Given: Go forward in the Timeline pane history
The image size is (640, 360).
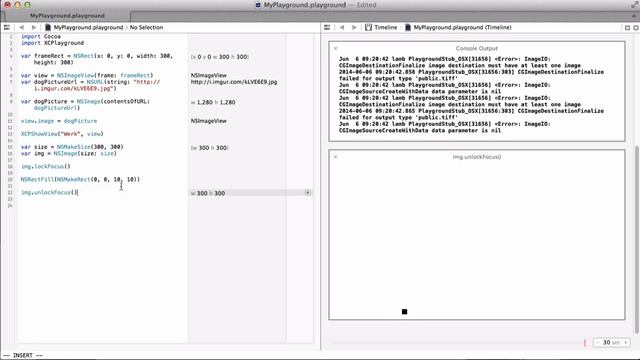Looking at the screenshot, I should tap(354, 27).
